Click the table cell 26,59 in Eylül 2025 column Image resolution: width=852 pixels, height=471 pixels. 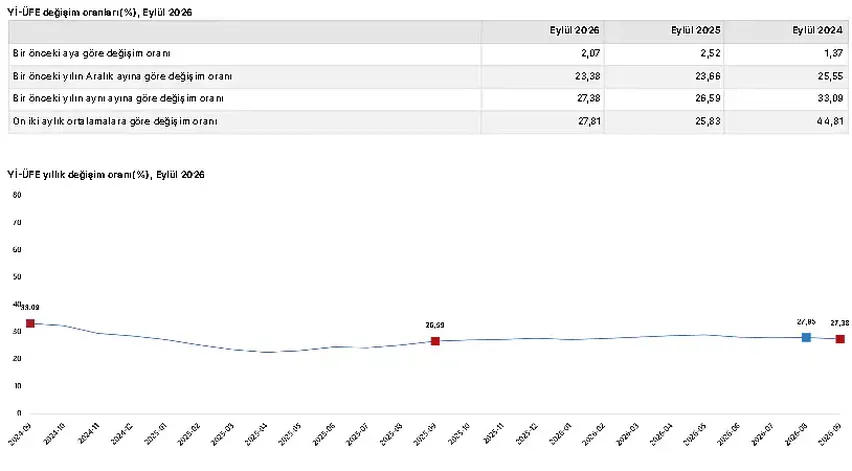coord(708,98)
